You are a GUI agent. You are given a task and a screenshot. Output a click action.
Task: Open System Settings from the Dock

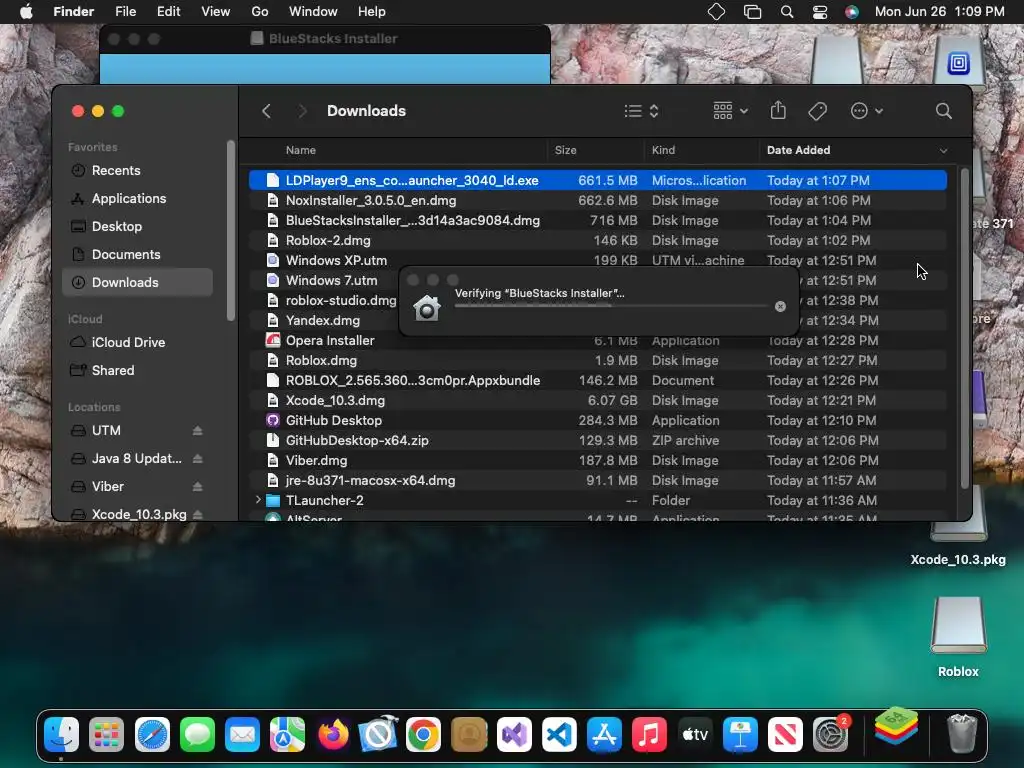[x=831, y=735]
